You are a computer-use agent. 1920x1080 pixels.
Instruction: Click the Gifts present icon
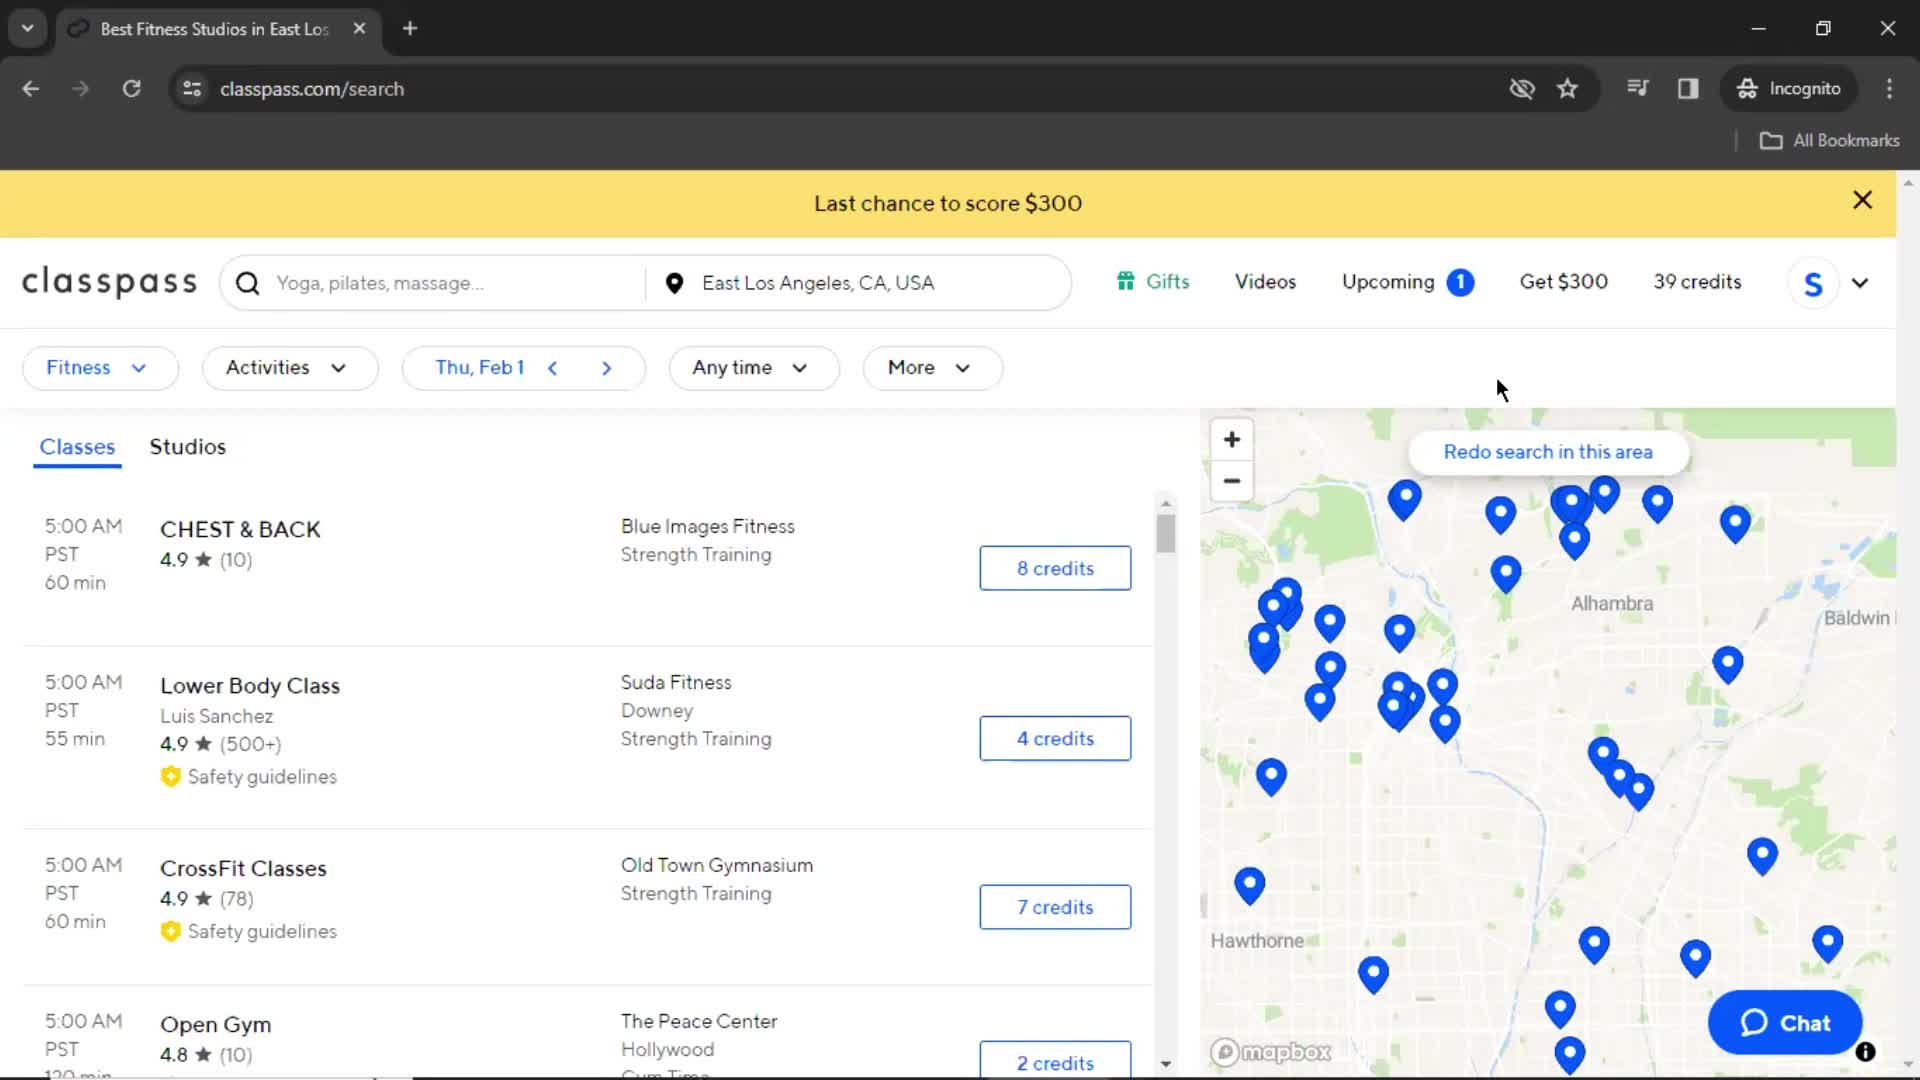tap(1125, 282)
